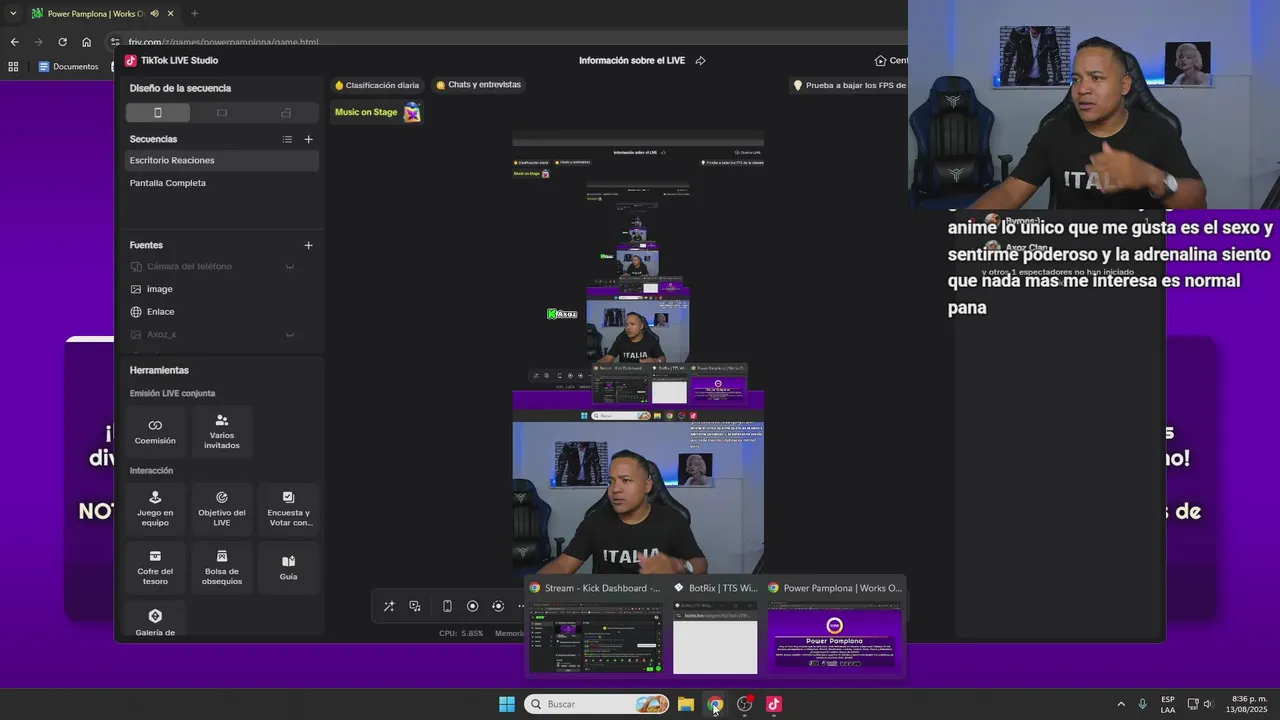Open File Explorer from the taskbar
This screenshot has width=1280, height=720.
pyautogui.click(x=685, y=704)
